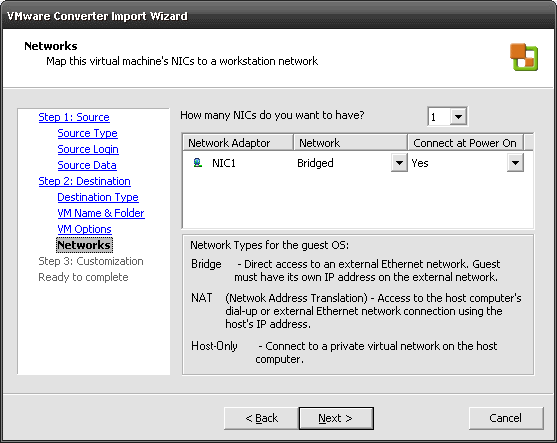Click the Connect at Power On header
Screen dimensions: 557x443
pyautogui.click(x=465, y=143)
